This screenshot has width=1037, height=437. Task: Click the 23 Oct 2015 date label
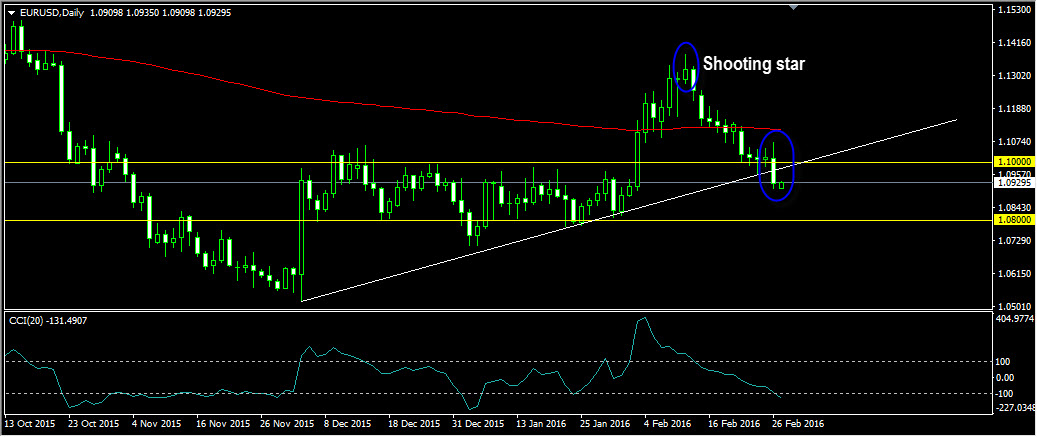click(93, 423)
